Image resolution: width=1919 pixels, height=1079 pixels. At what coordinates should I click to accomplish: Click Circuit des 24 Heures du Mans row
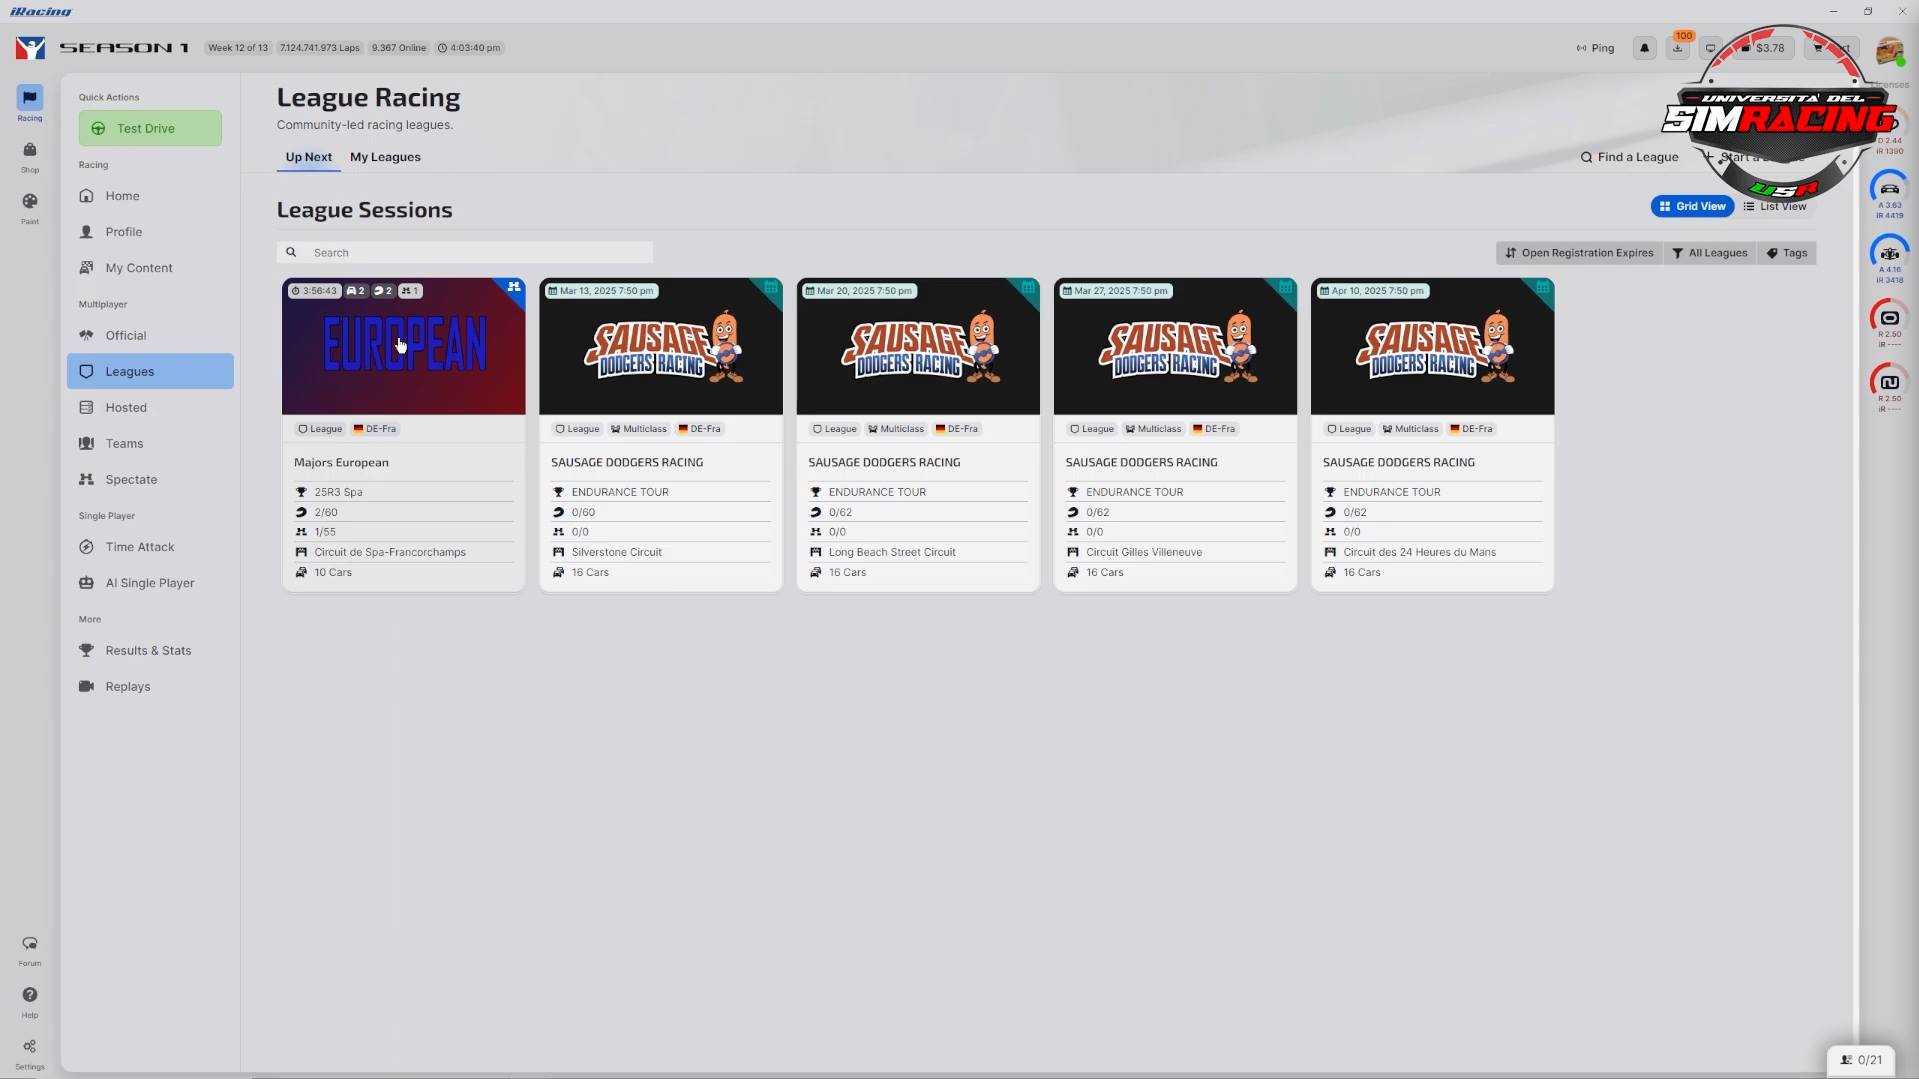(x=1432, y=552)
